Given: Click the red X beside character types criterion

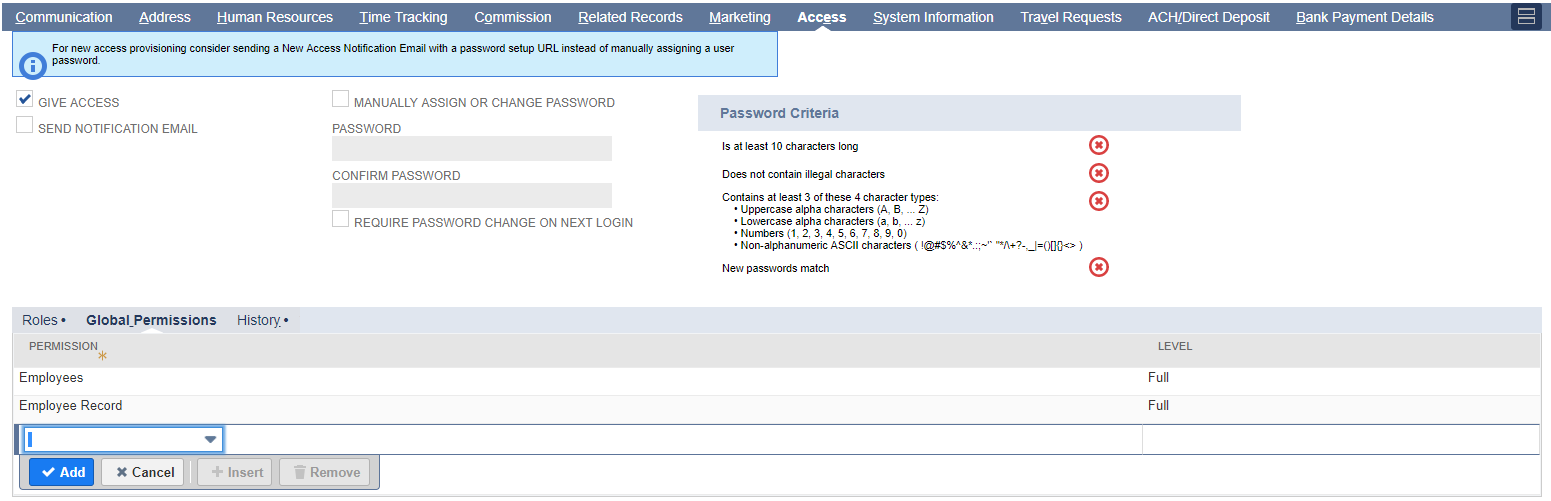Looking at the screenshot, I should 1098,201.
